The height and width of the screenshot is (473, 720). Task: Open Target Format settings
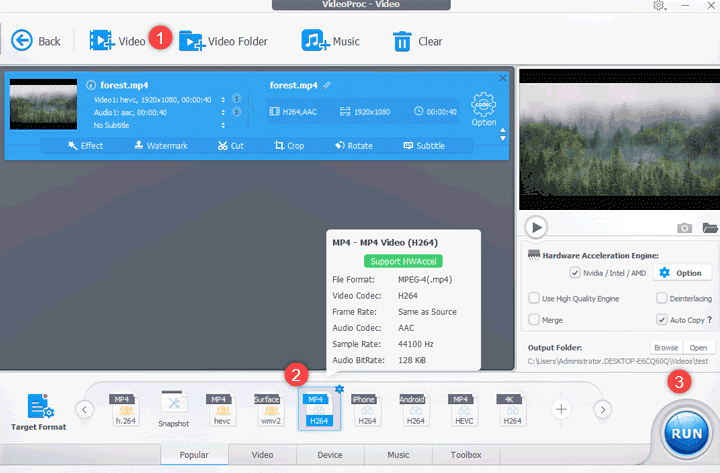[x=39, y=412]
